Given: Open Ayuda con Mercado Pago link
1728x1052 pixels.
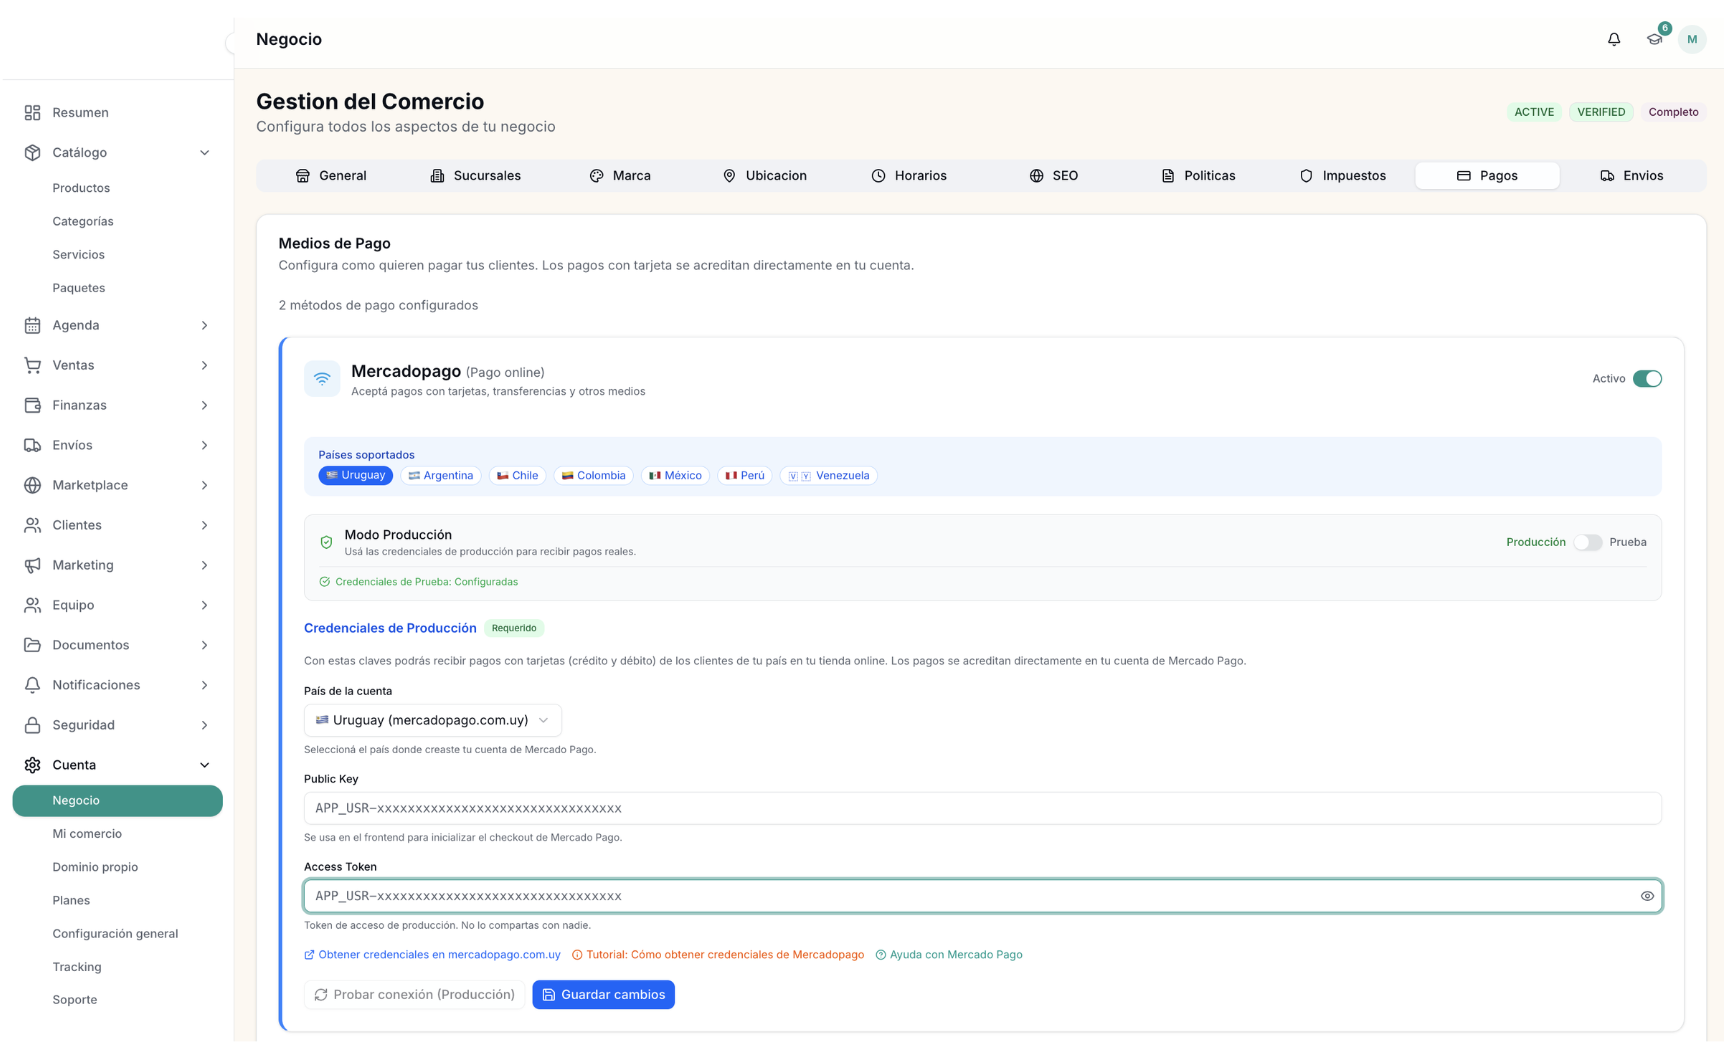Looking at the screenshot, I should point(949,955).
